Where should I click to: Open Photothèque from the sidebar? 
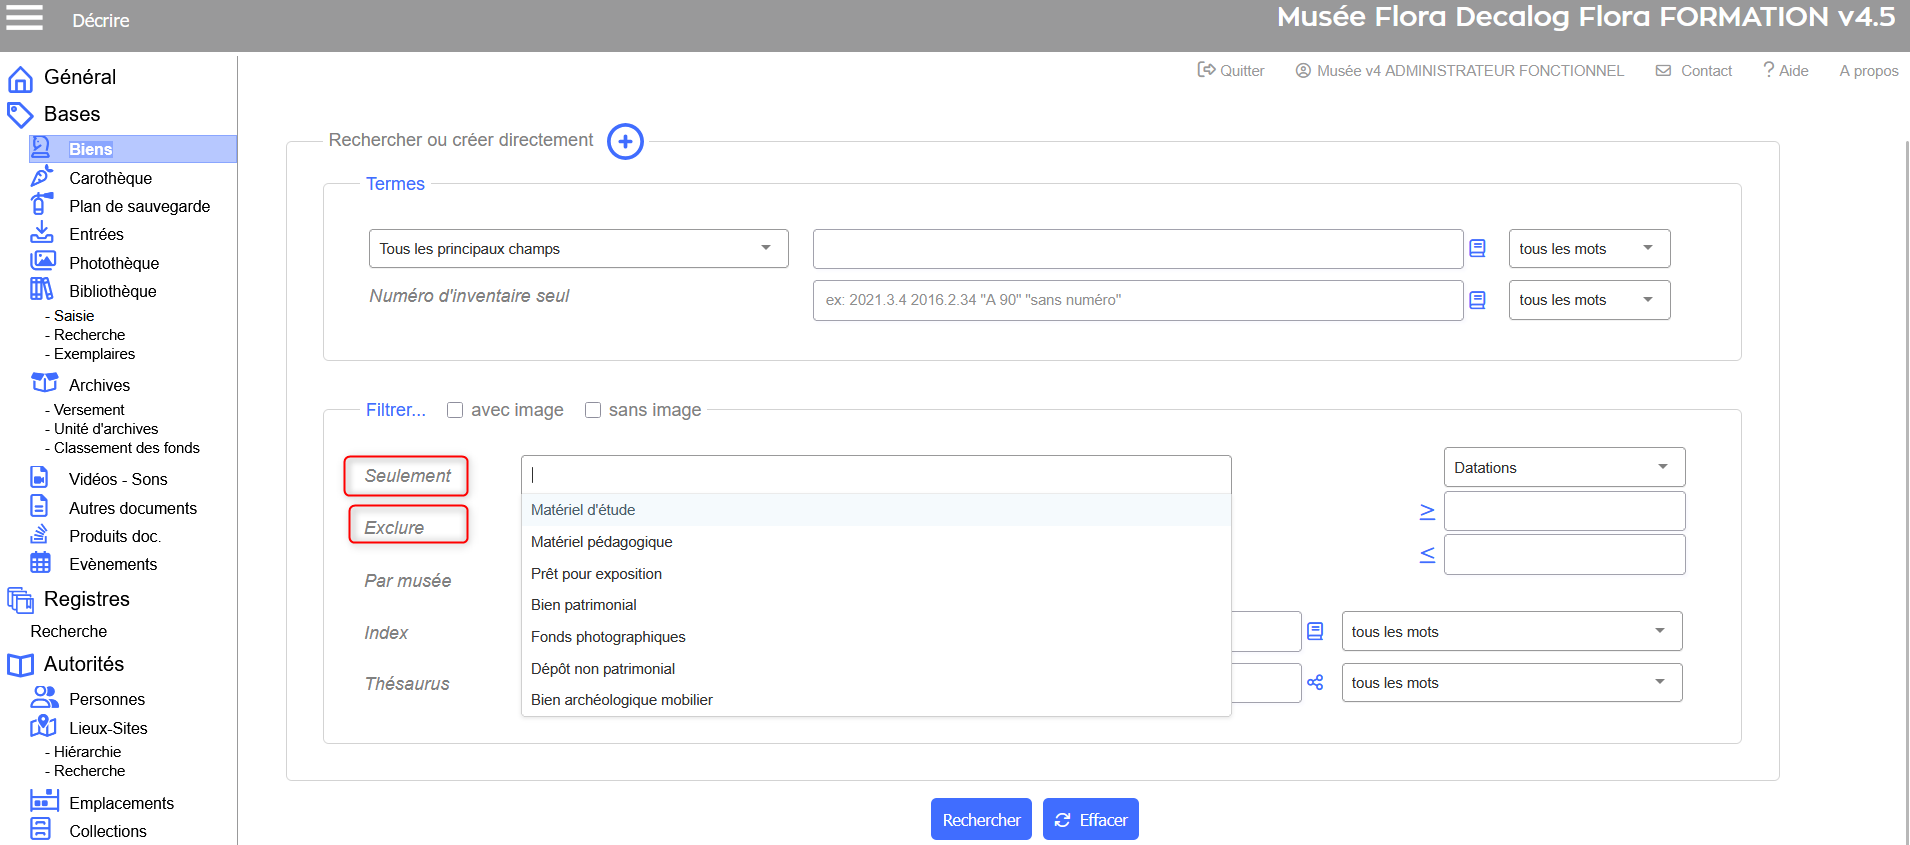pyautogui.click(x=113, y=263)
